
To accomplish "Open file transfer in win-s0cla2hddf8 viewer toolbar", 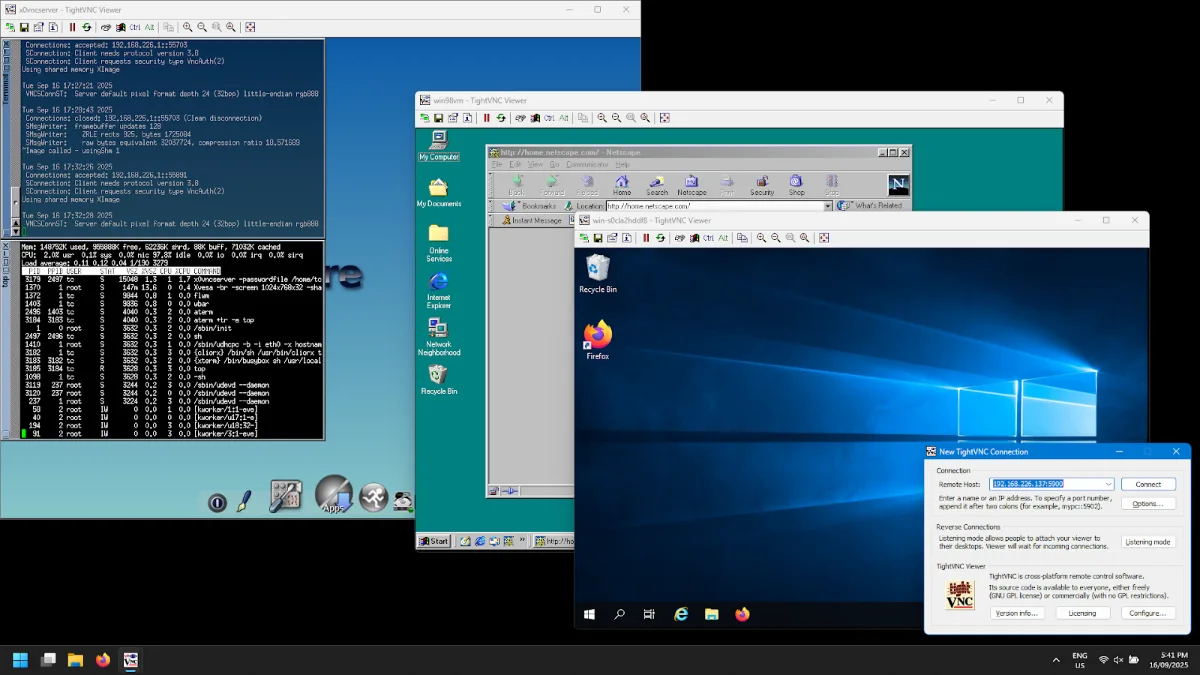I will pos(742,238).
